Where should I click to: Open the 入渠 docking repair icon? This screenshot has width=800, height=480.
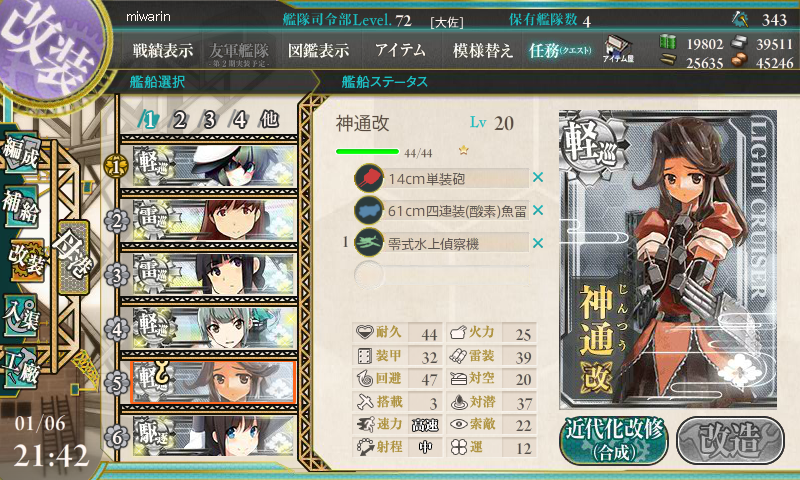tap(20, 316)
